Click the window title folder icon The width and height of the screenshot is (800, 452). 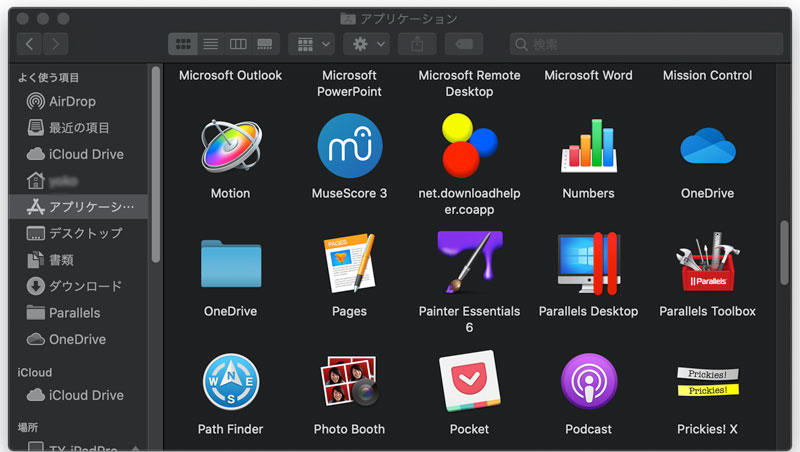click(348, 19)
